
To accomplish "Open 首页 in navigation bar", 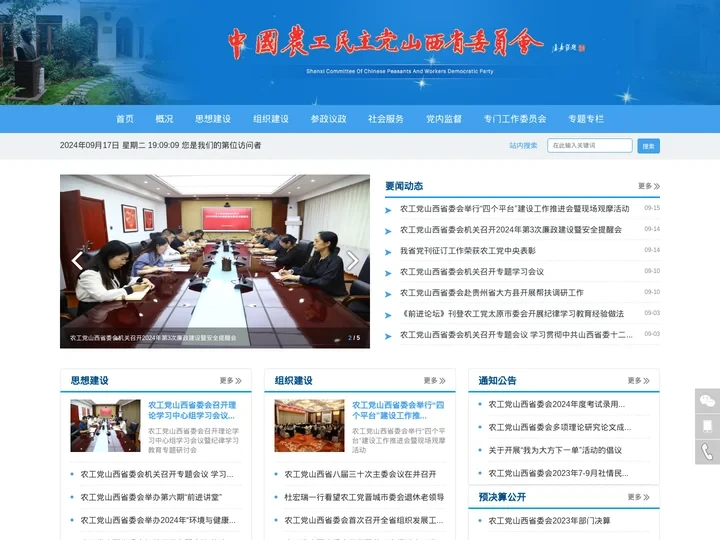I will 125,119.
